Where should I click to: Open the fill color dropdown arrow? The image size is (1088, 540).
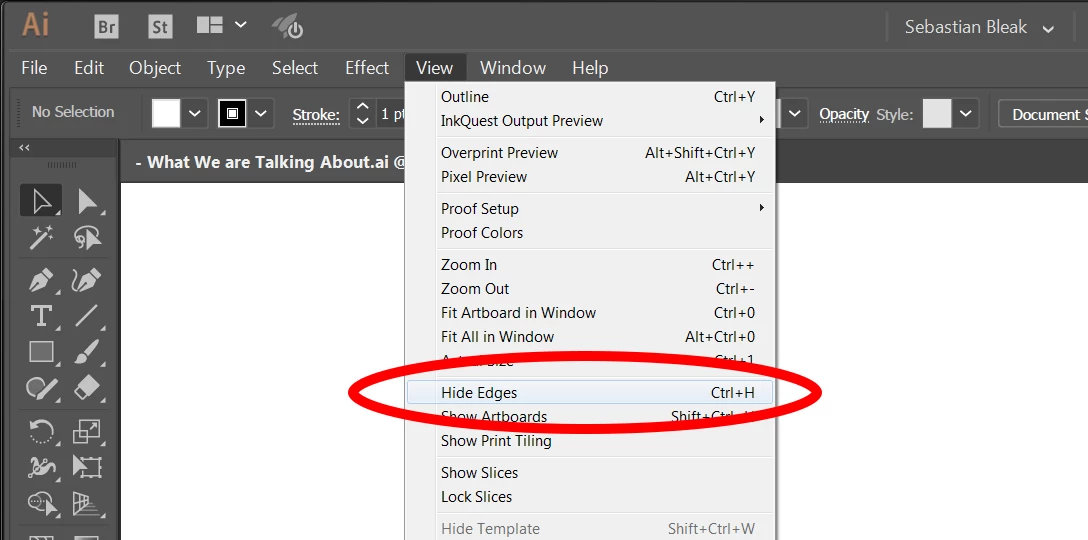coord(195,114)
